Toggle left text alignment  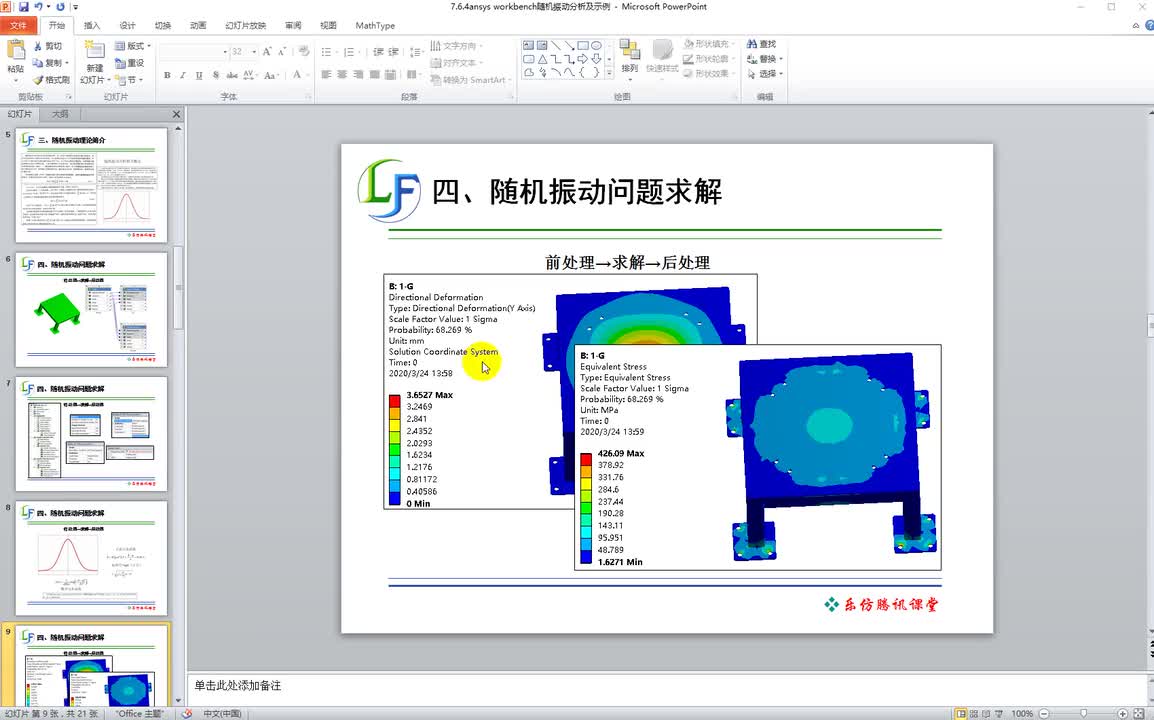tap(326, 74)
